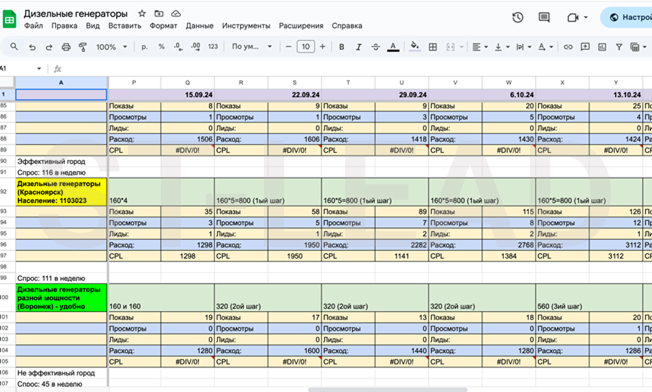Click the Настройки доступа share button
The image size is (652, 392).
(x=626, y=17)
